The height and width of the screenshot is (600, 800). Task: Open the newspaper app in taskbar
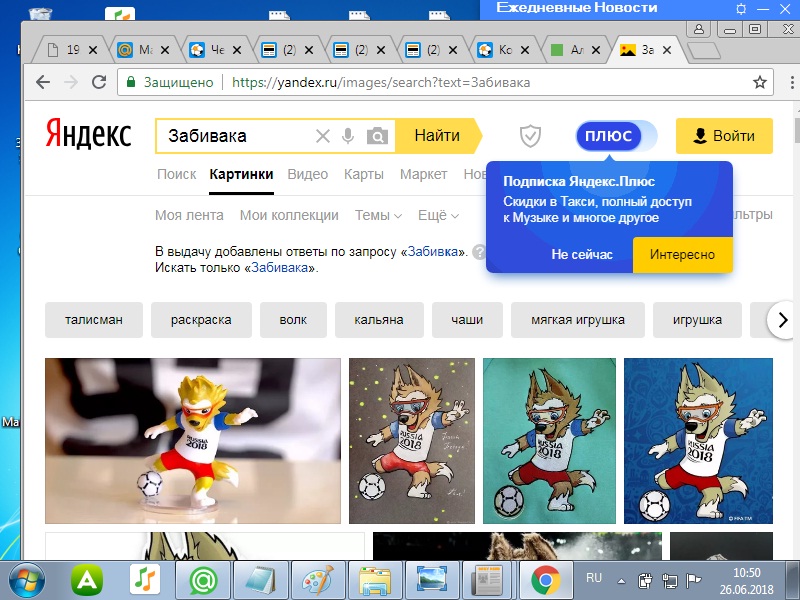coord(487,580)
